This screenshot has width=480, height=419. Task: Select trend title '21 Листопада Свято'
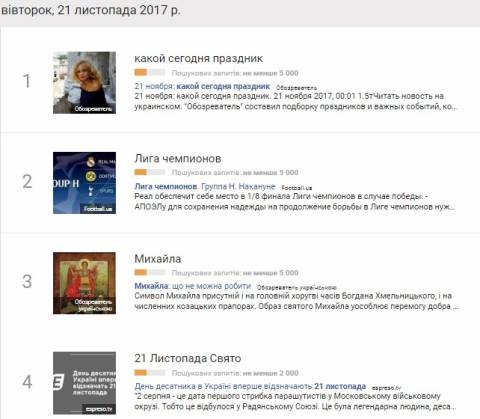coord(188,358)
